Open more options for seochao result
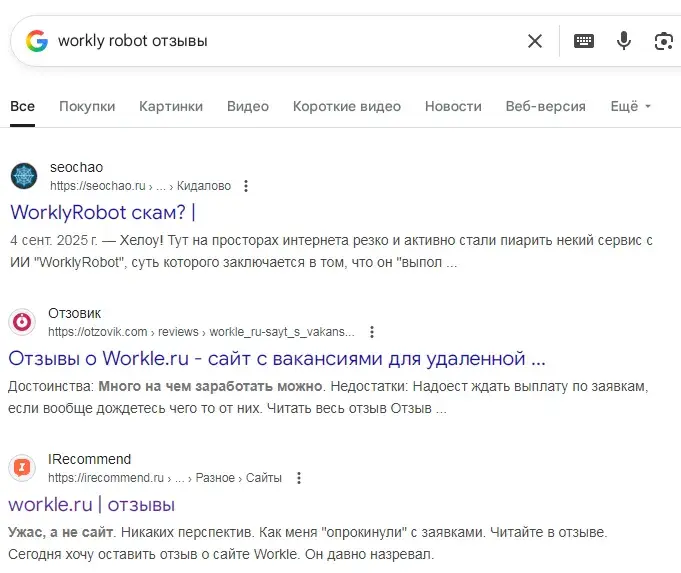The height and width of the screenshot is (573, 681). (246, 186)
